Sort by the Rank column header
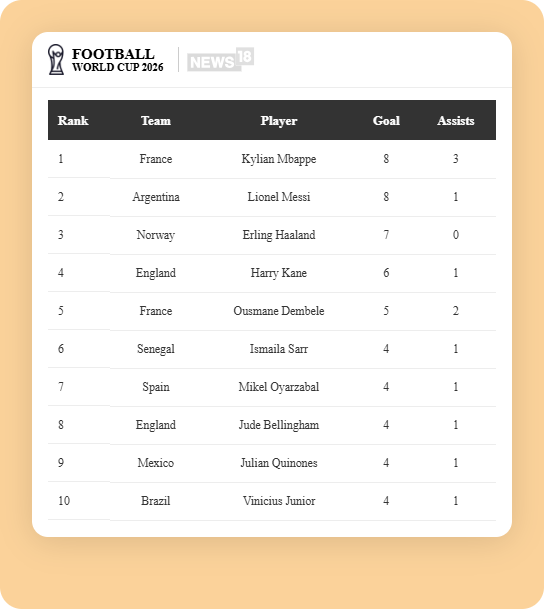This screenshot has height=609, width=544. tap(73, 120)
